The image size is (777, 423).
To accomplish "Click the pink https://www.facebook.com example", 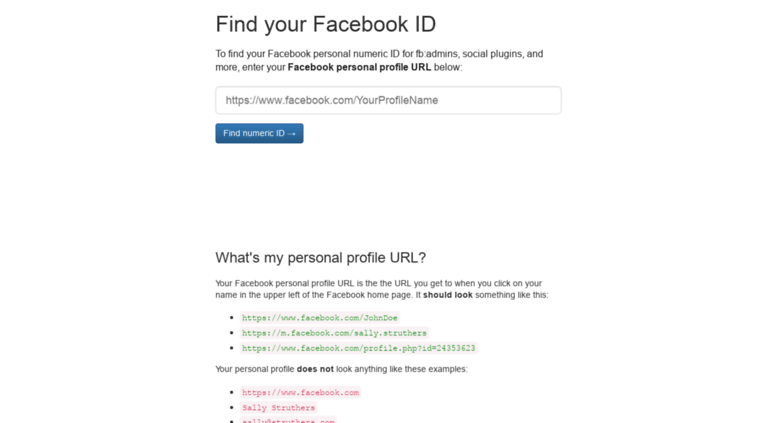I will coord(300,393).
